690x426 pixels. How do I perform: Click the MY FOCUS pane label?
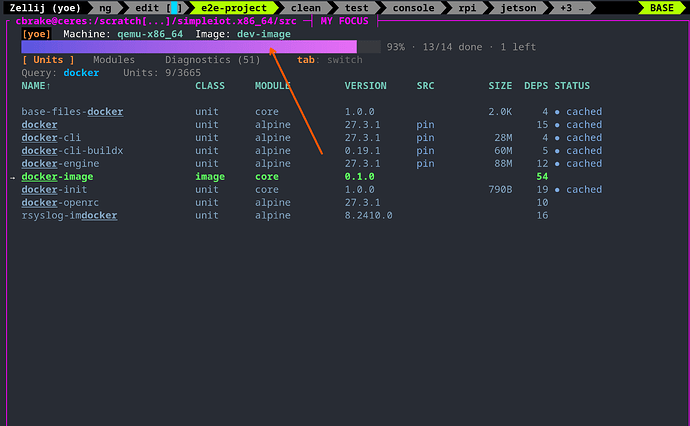pos(345,21)
